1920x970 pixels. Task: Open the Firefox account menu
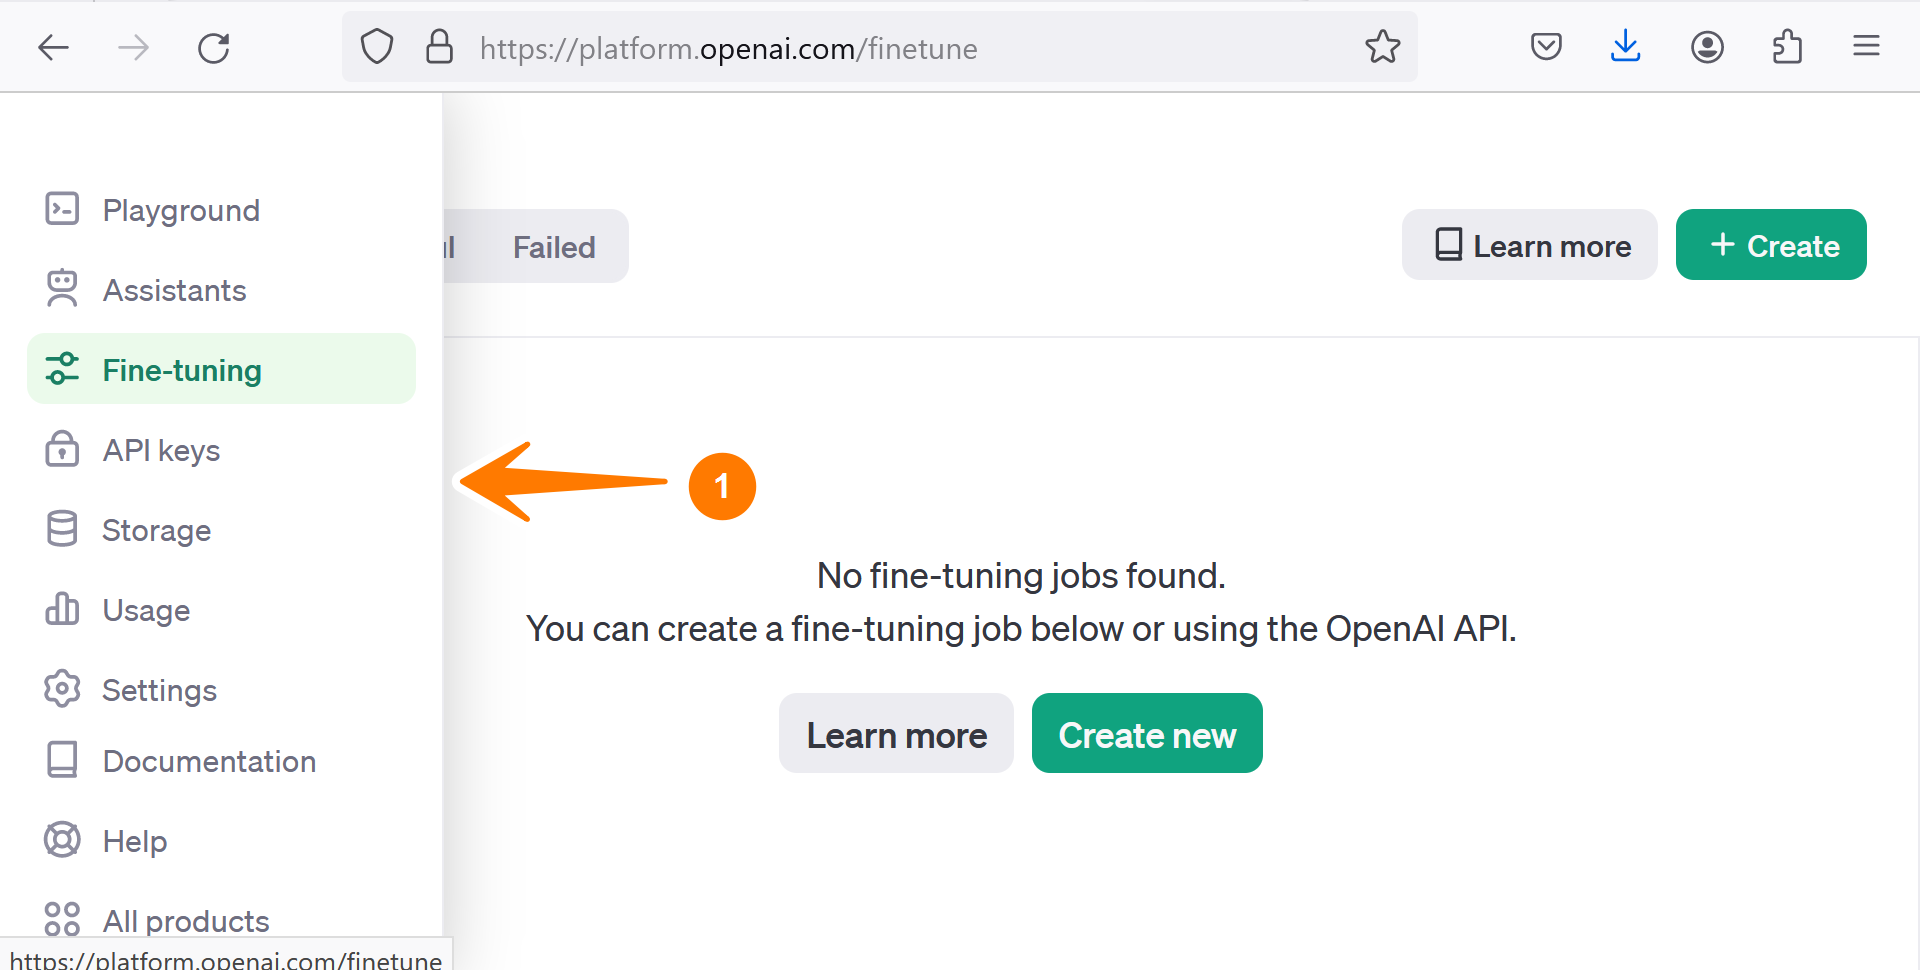(x=1707, y=47)
